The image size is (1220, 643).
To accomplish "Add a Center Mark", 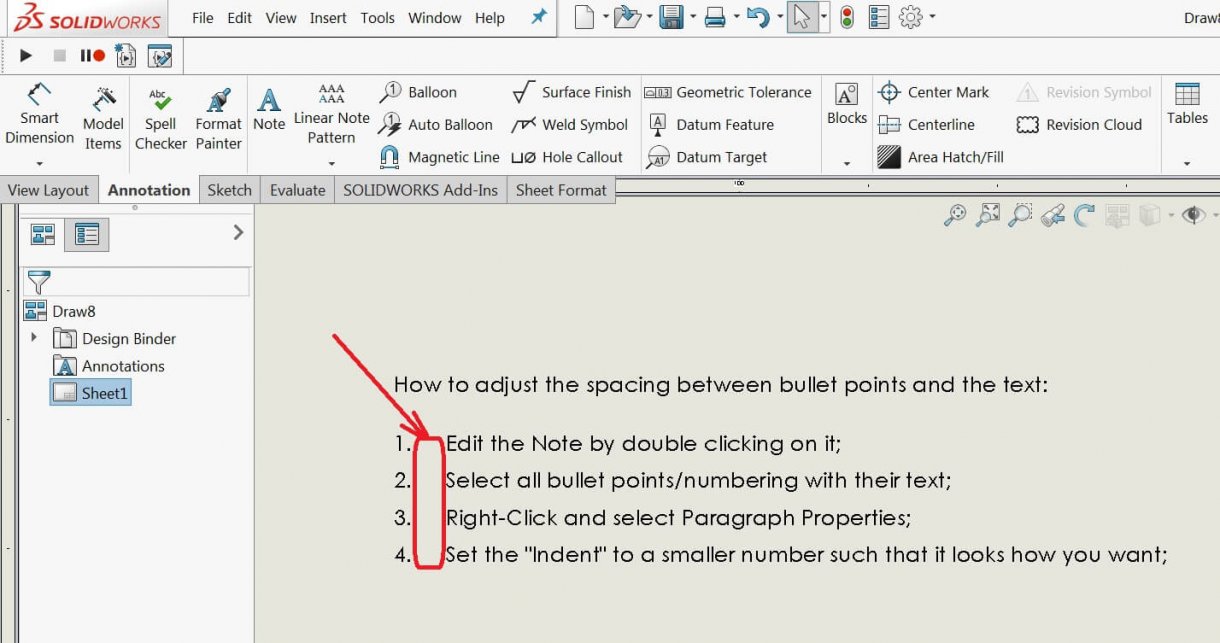I will 933,92.
